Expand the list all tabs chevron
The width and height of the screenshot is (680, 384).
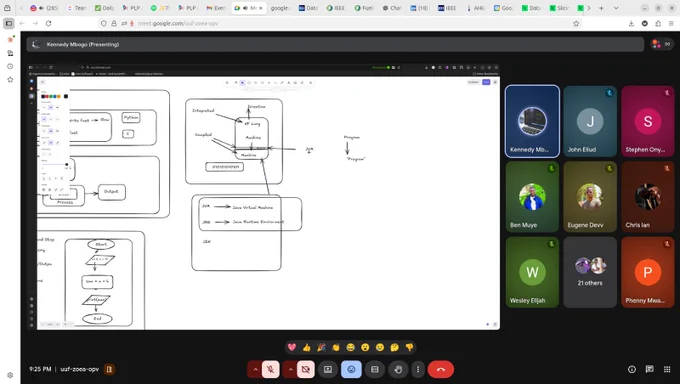[x=616, y=8]
